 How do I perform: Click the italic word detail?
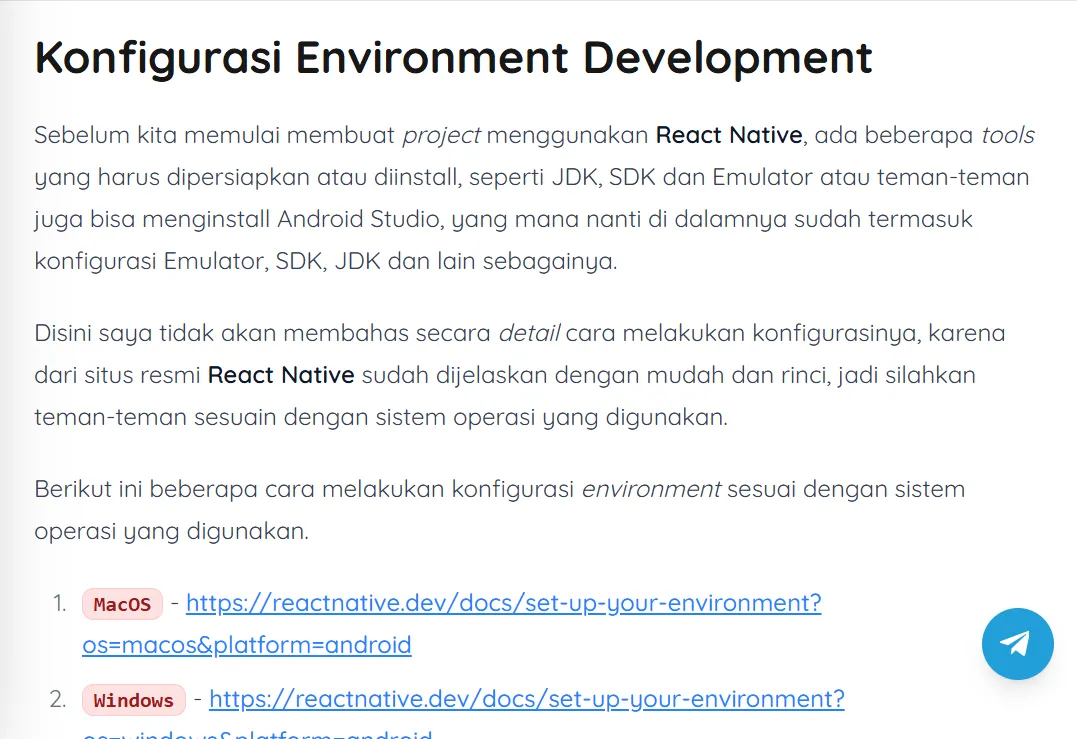tap(530, 333)
